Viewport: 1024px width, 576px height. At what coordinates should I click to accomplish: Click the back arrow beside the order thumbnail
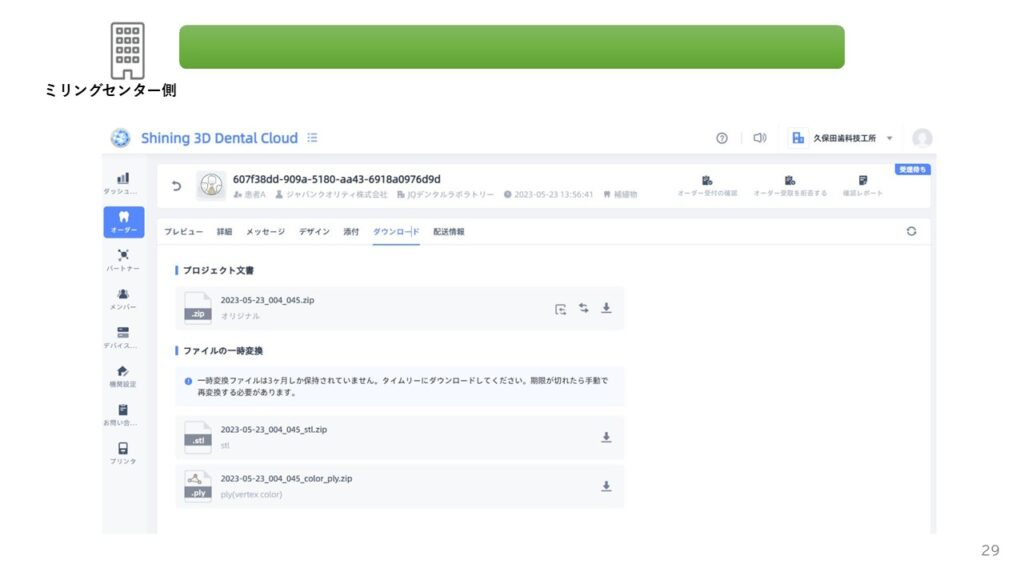(177, 186)
